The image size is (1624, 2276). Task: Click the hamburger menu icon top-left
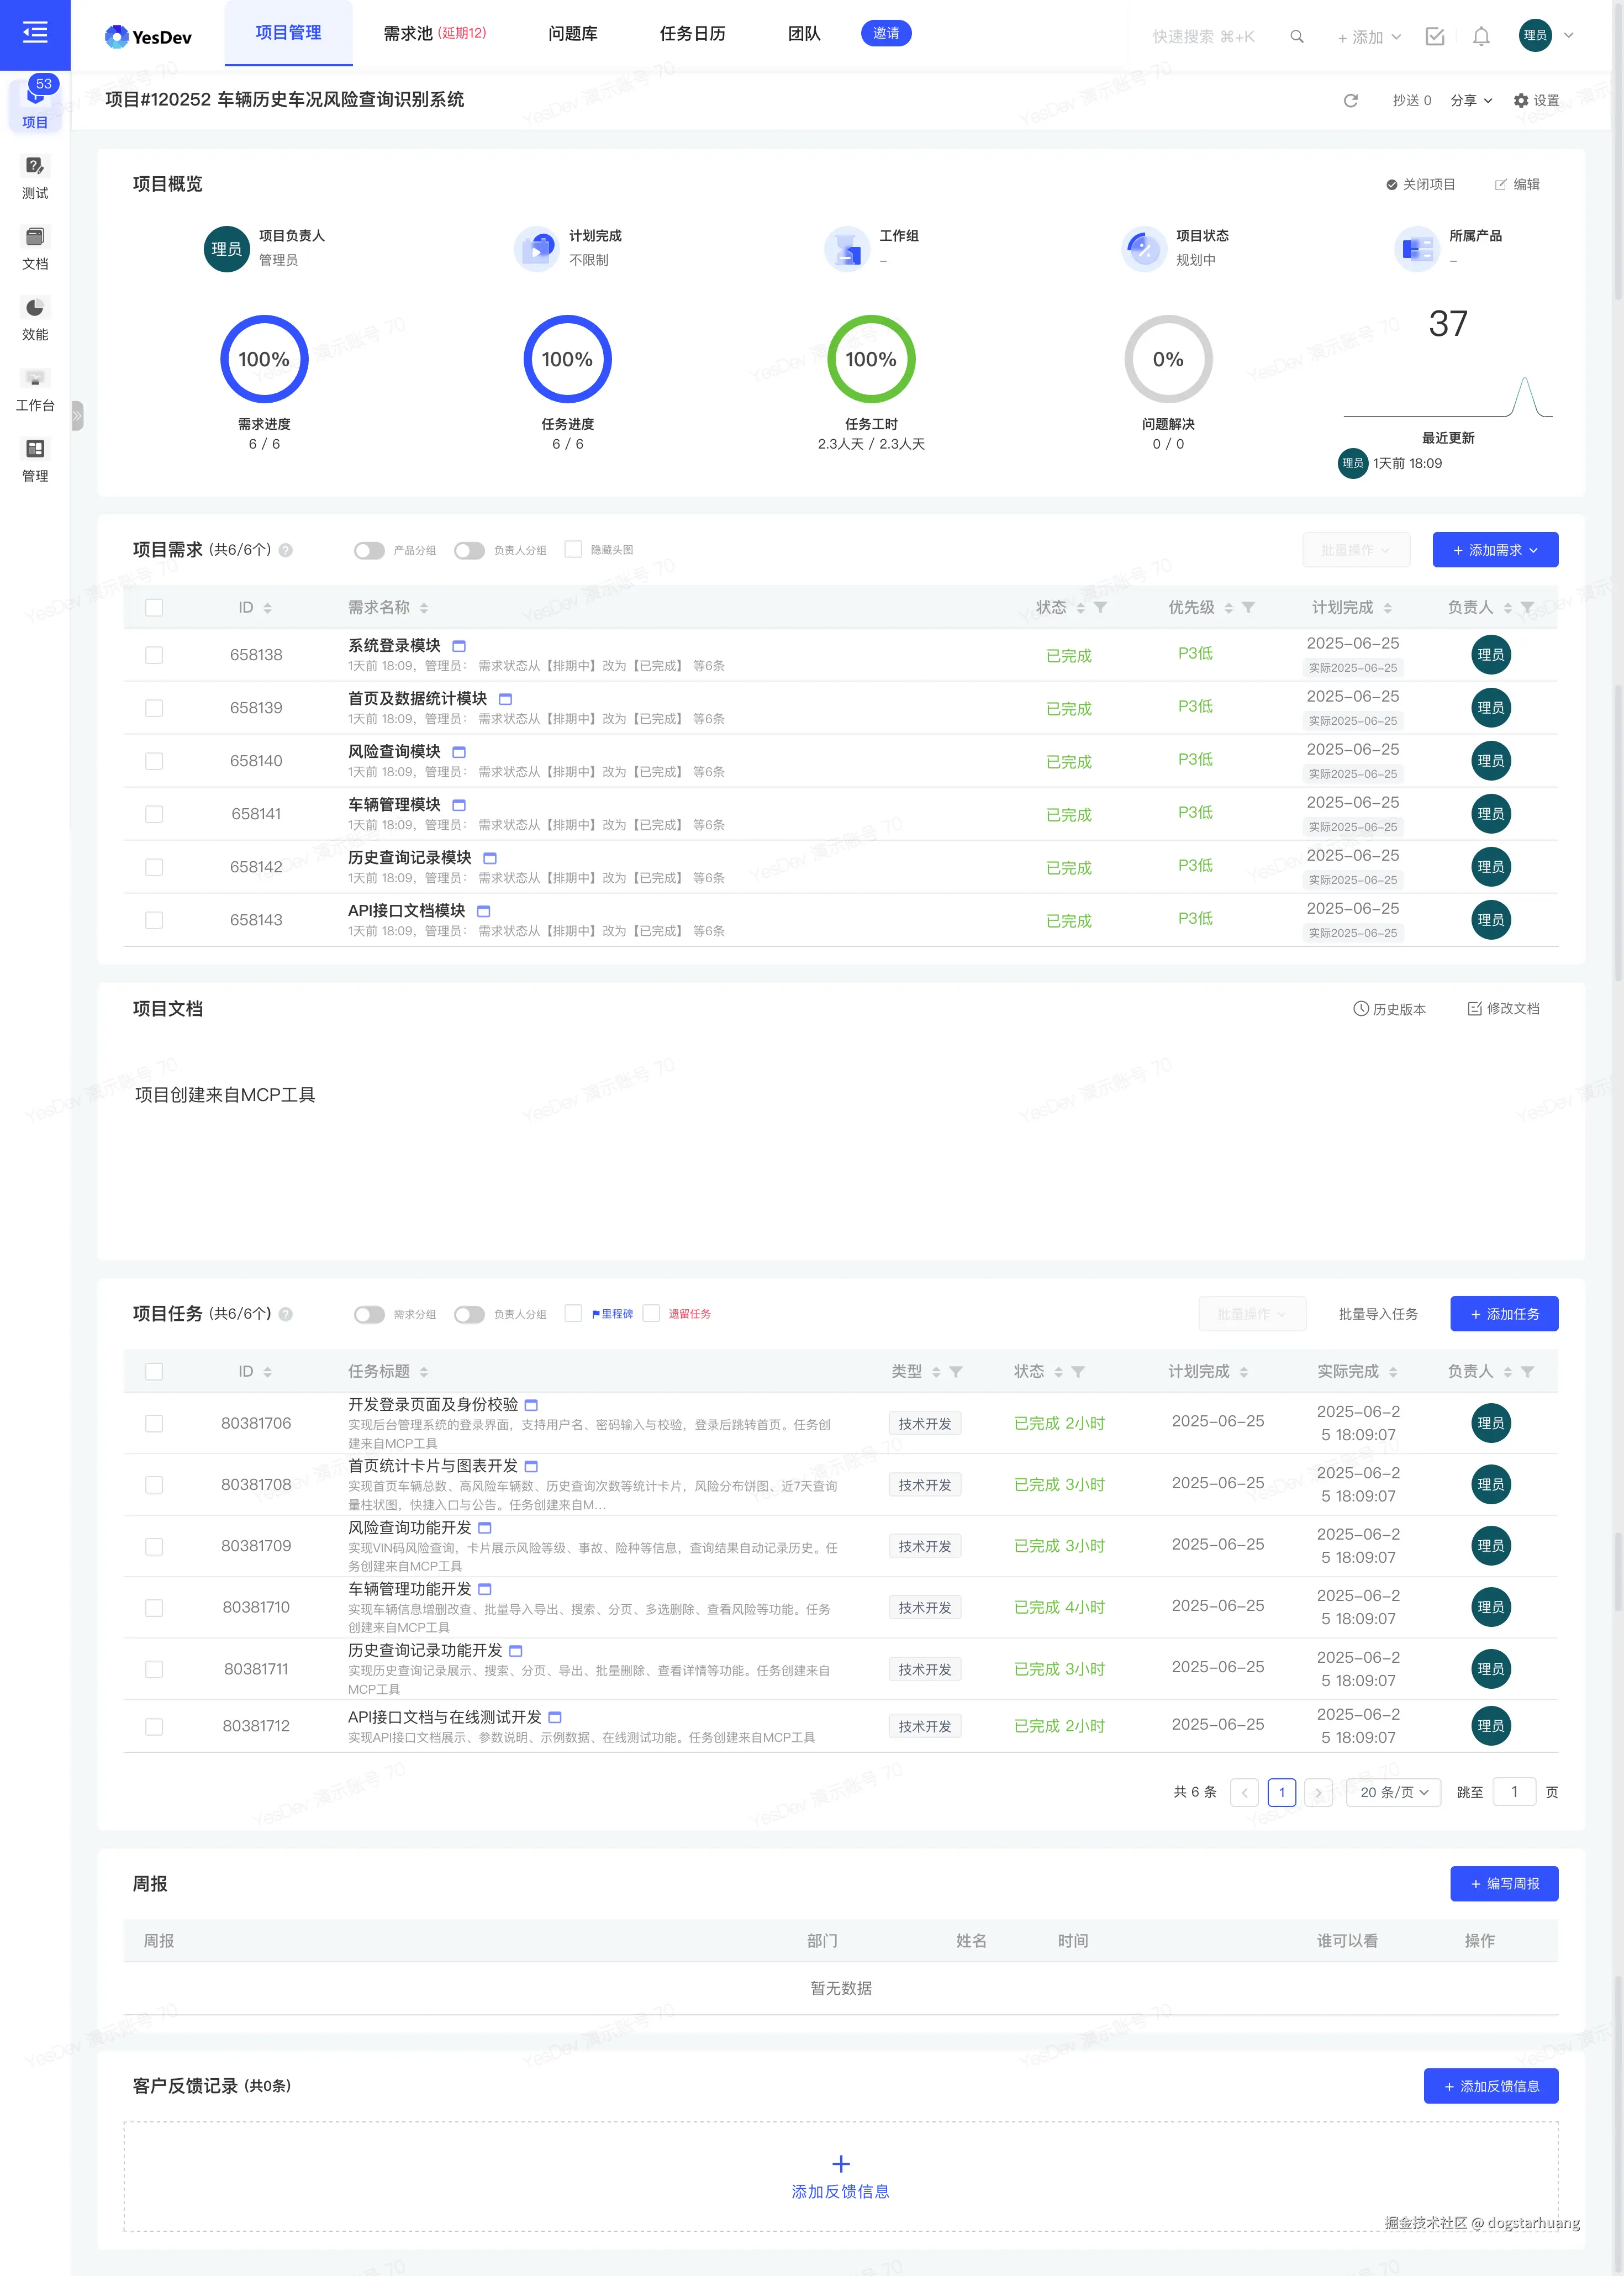pyautogui.click(x=35, y=33)
